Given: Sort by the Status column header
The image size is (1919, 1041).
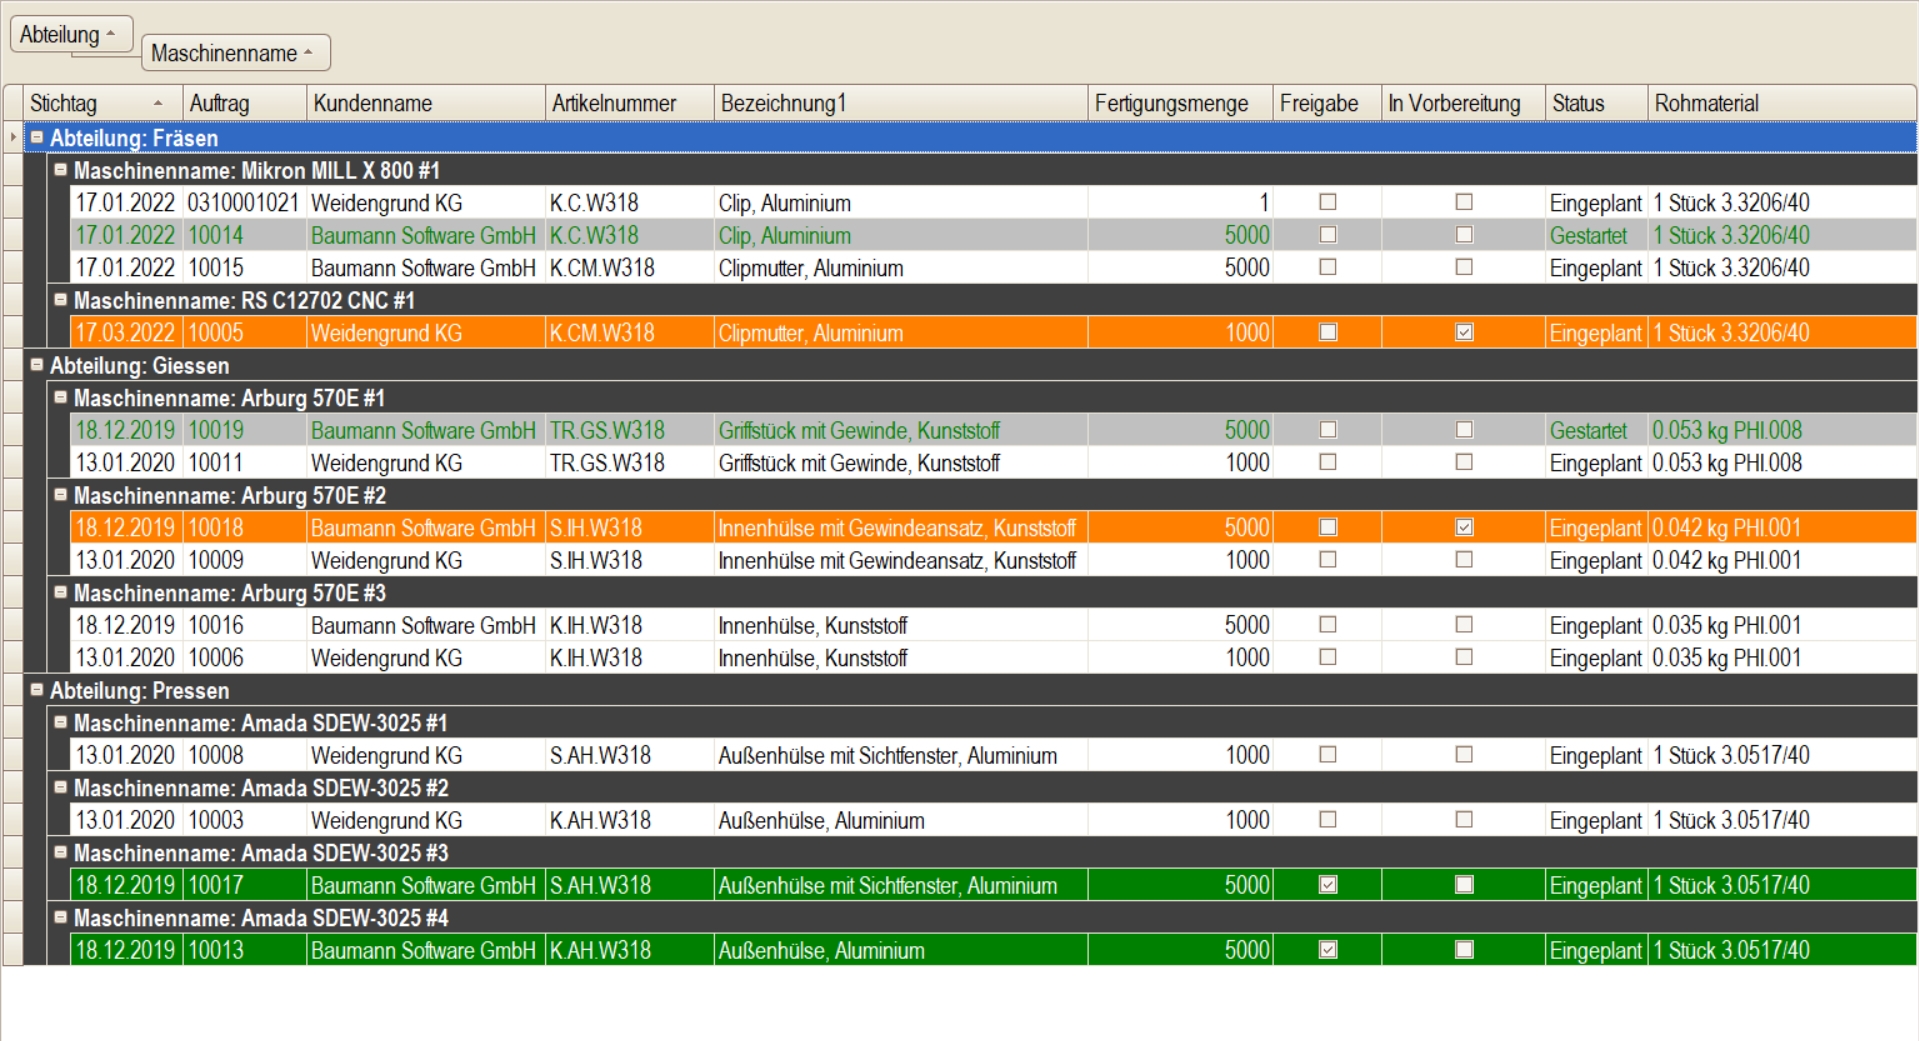Looking at the screenshot, I should pyautogui.click(x=1596, y=103).
